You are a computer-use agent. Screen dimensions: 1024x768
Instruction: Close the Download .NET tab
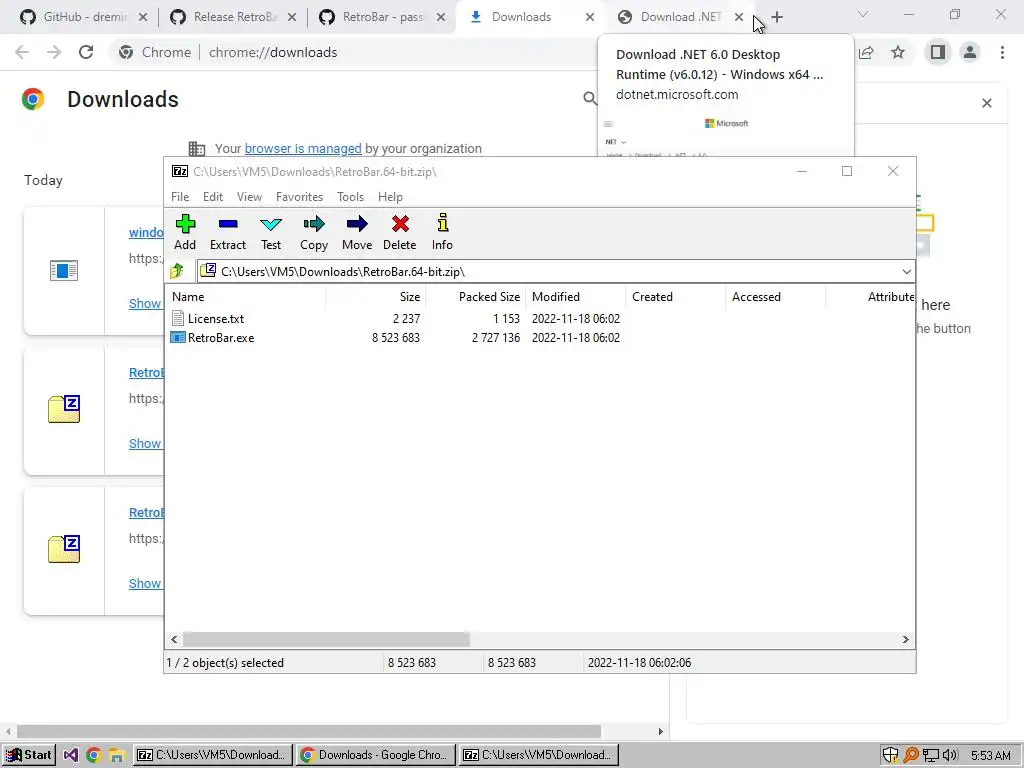tap(739, 18)
